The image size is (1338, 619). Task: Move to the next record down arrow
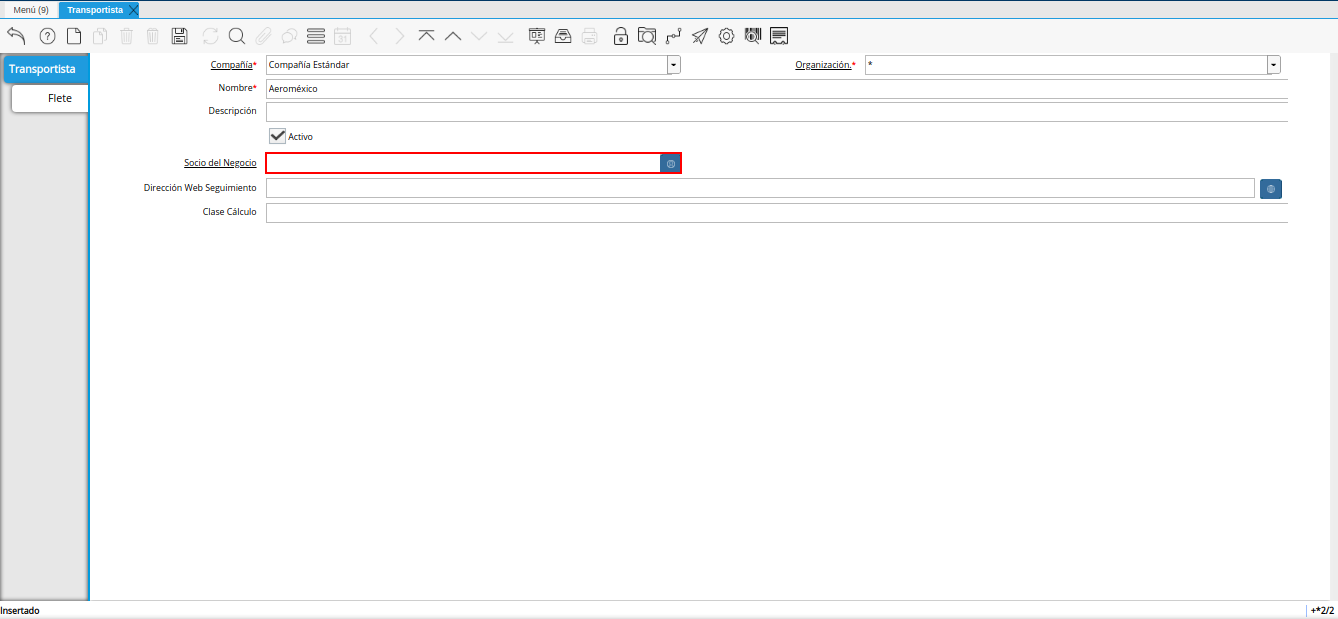479,36
